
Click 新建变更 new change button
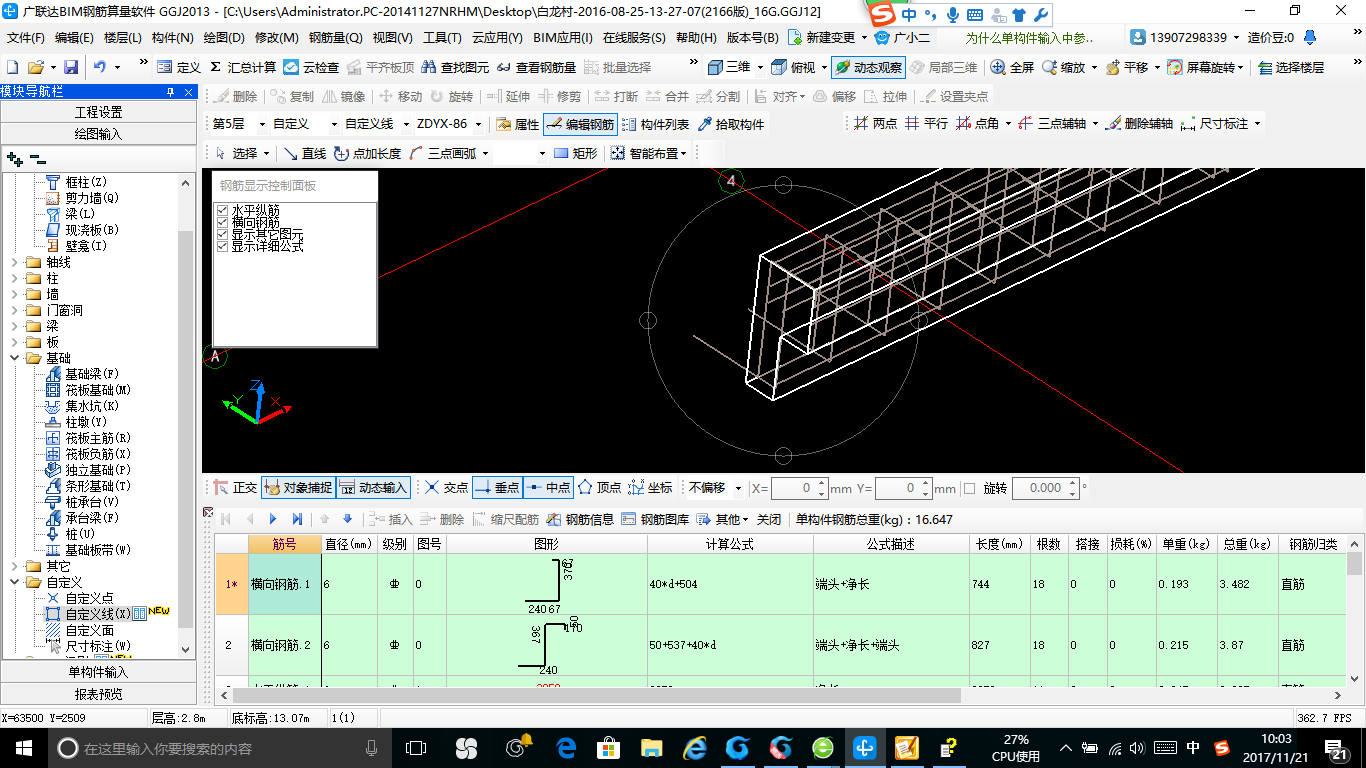coord(822,38)
